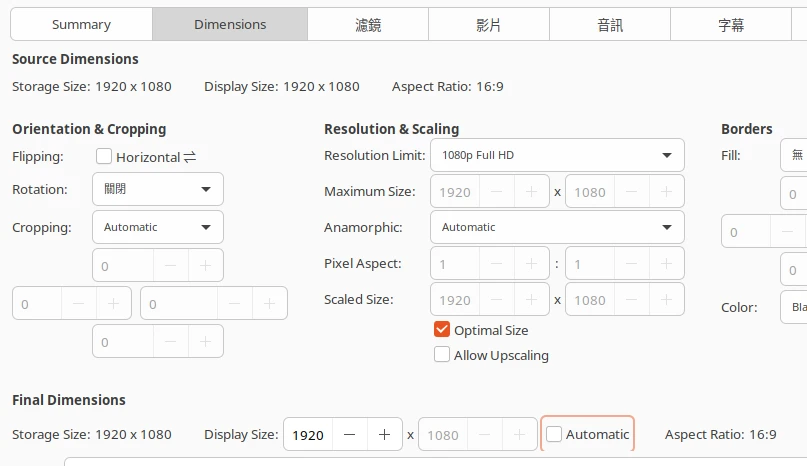Increase the top cropping value
807x466 pixels.
tap(205, 266)
